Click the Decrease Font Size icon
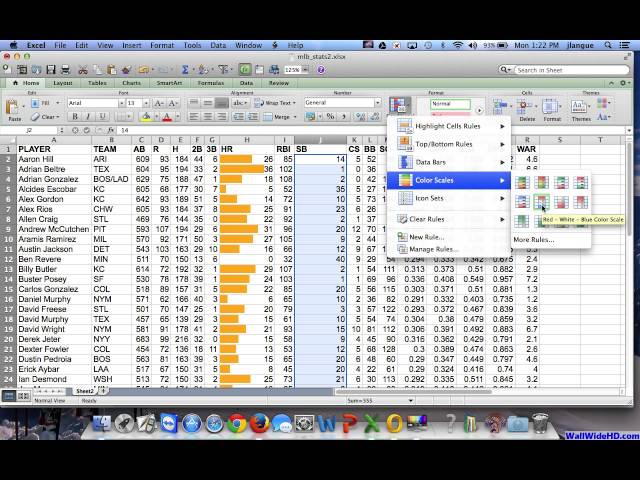The width and height of the screenshot is (640, 480). pyautogui.click(x=173, y=103)
